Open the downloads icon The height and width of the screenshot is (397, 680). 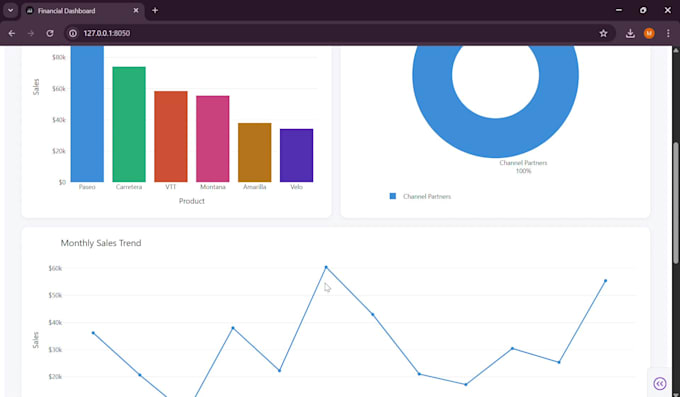point(630,33)
